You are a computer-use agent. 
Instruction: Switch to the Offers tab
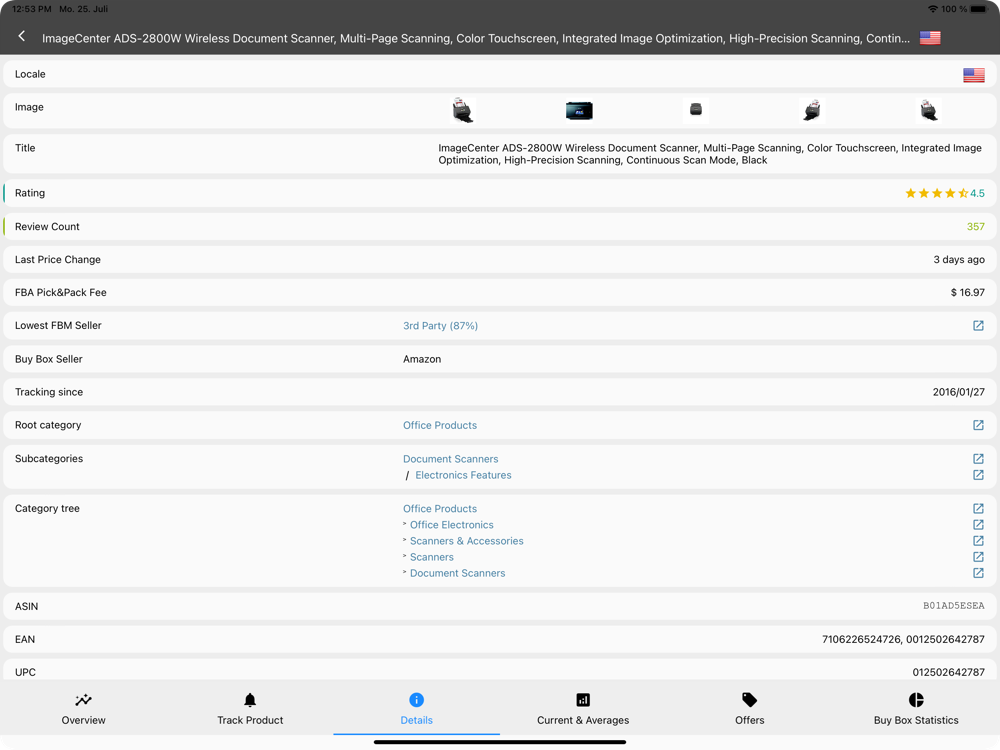coord(749,709)
